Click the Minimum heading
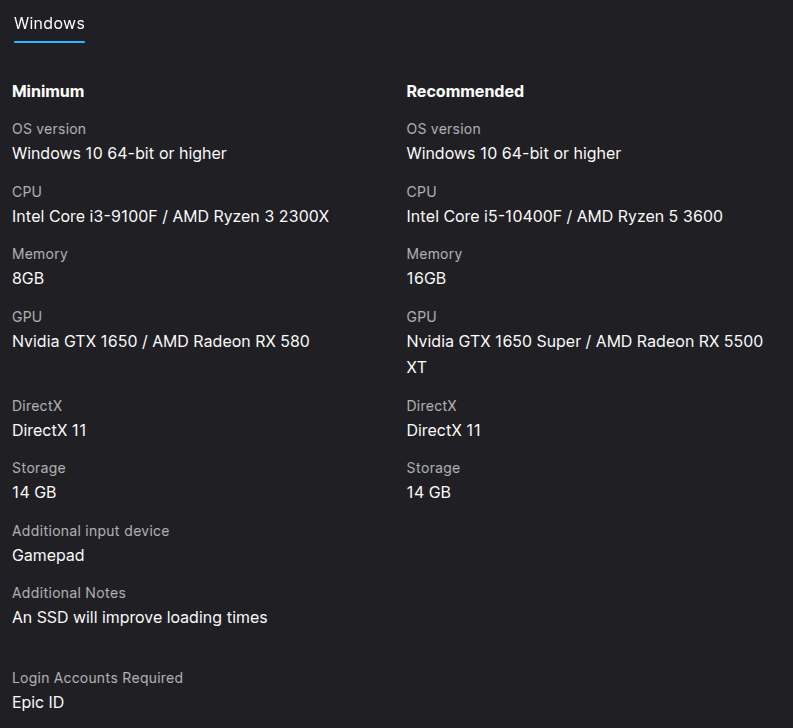The width and height of the screenshot is (793, 728). 48,91
